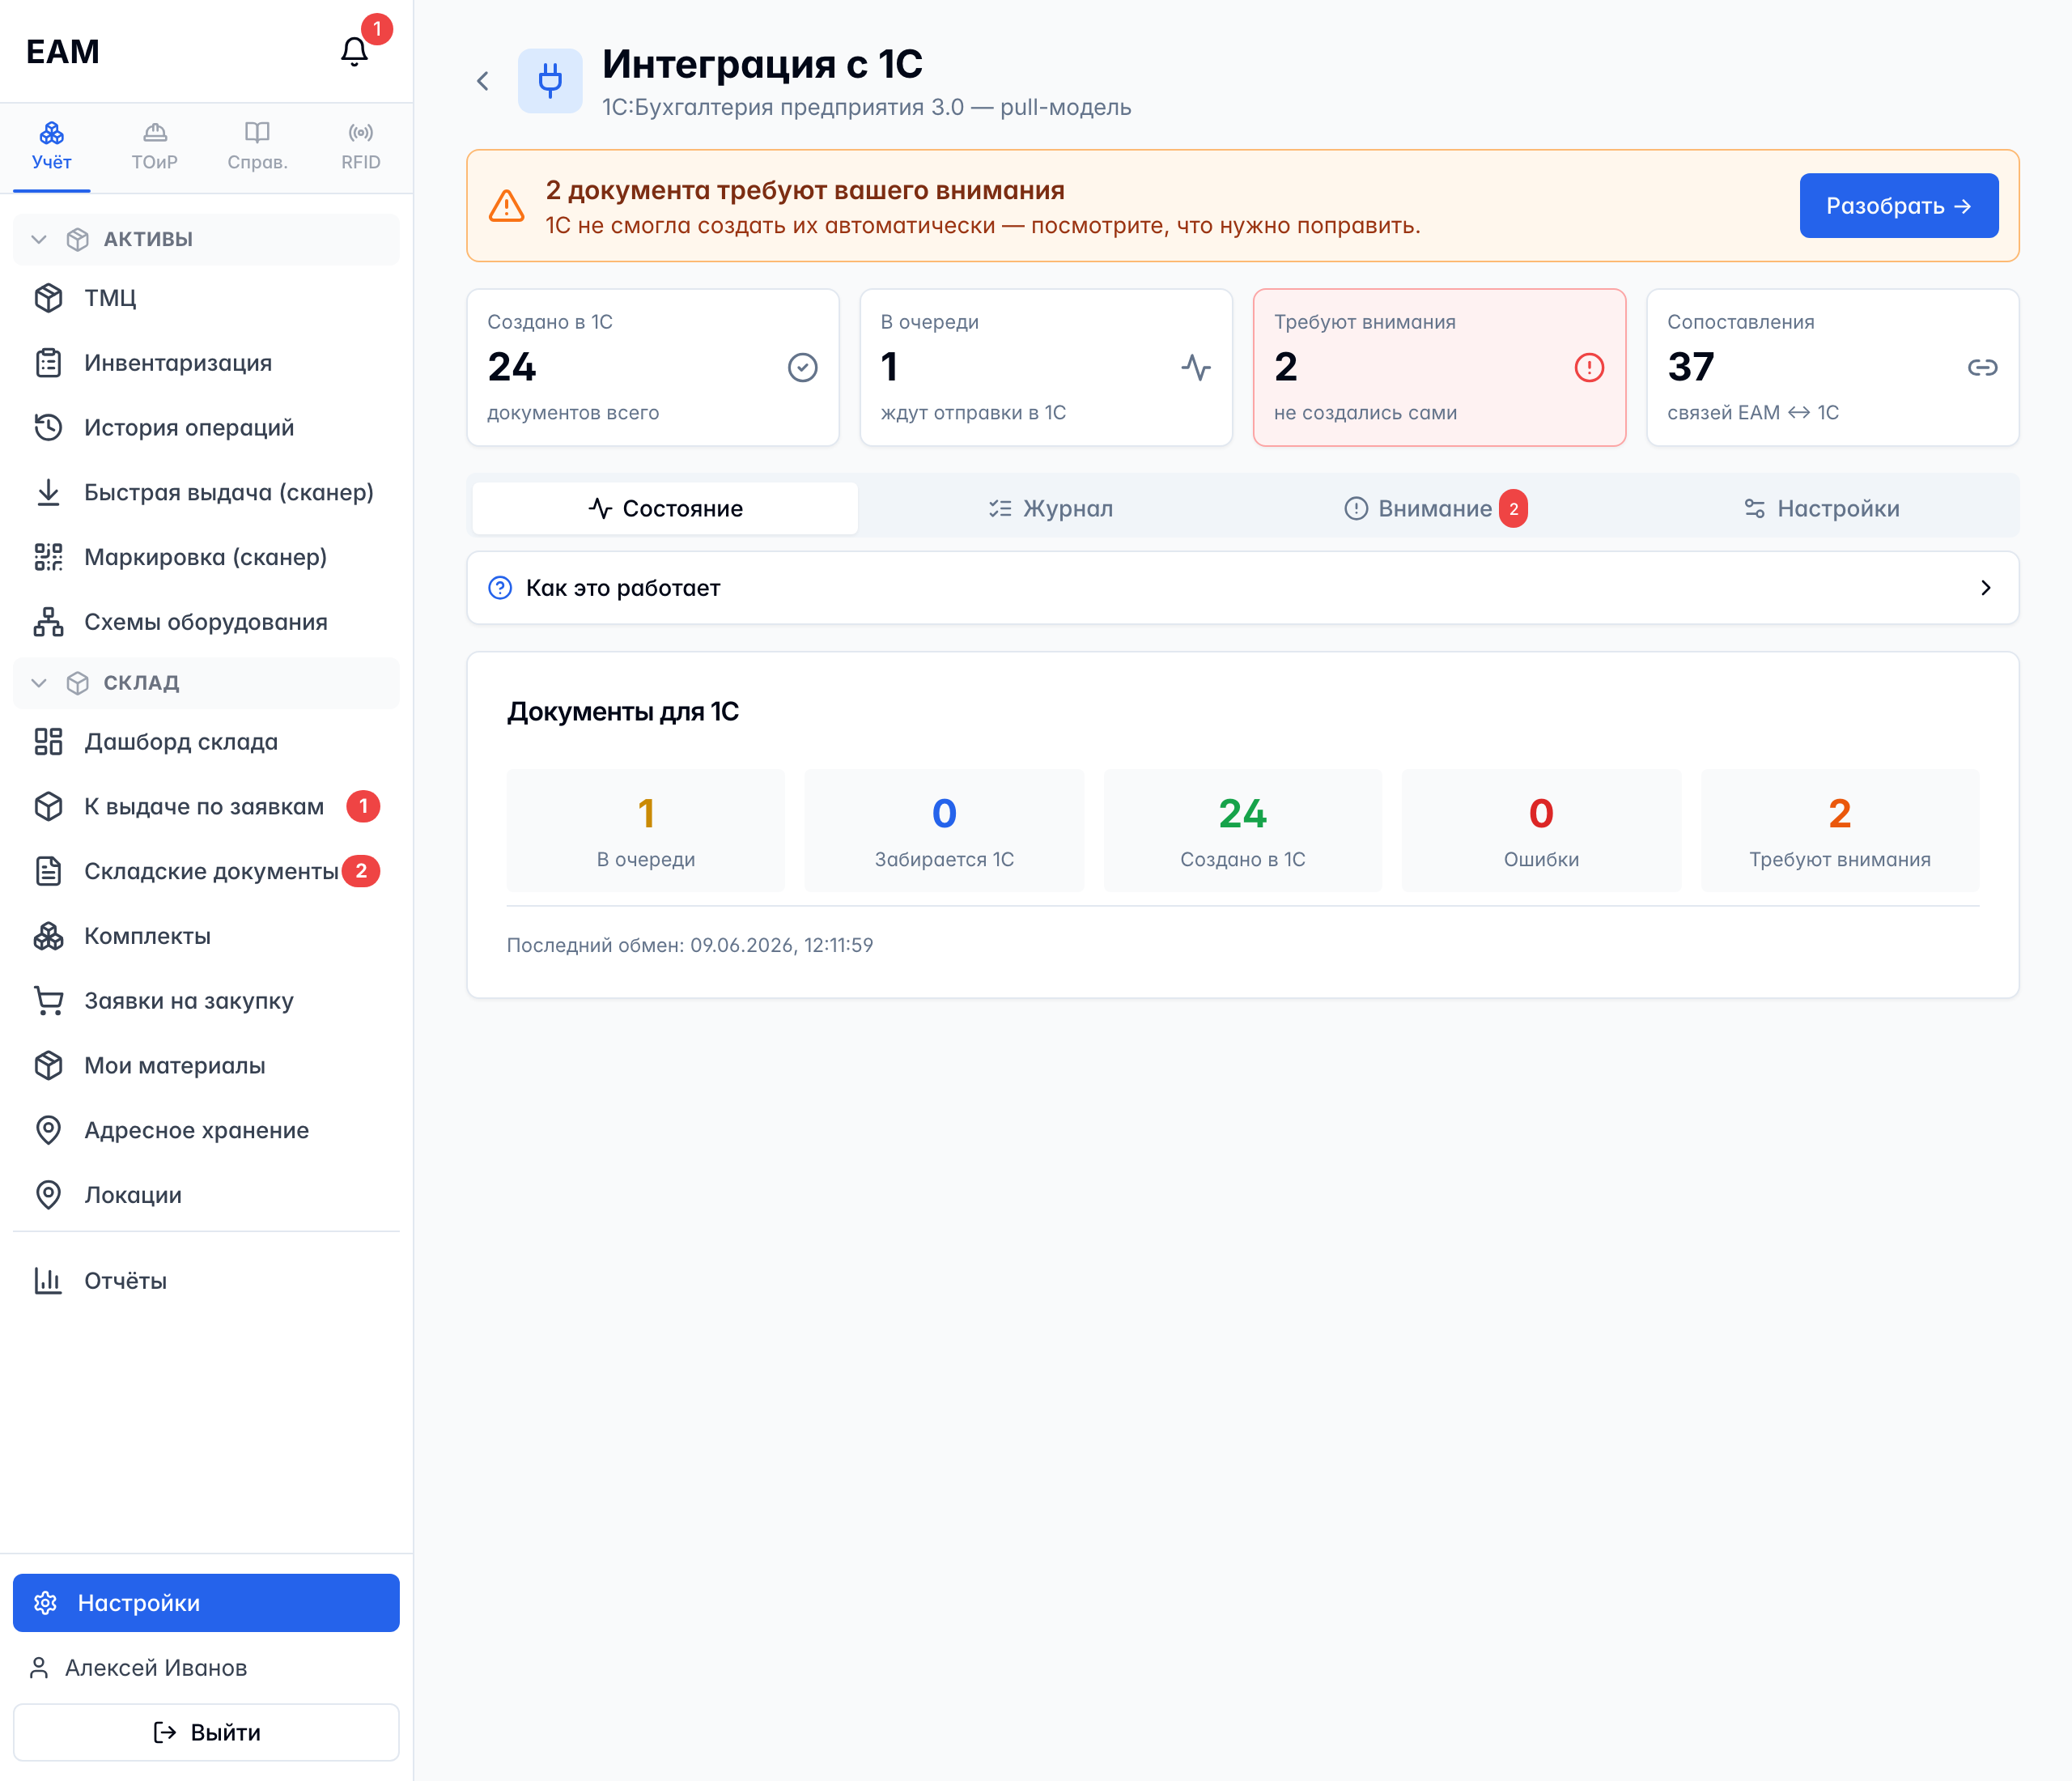Screen dimensions: 2072x1781
Task: Click the link icon in Сопоставления card
Action: click(x=1982, y=368)
